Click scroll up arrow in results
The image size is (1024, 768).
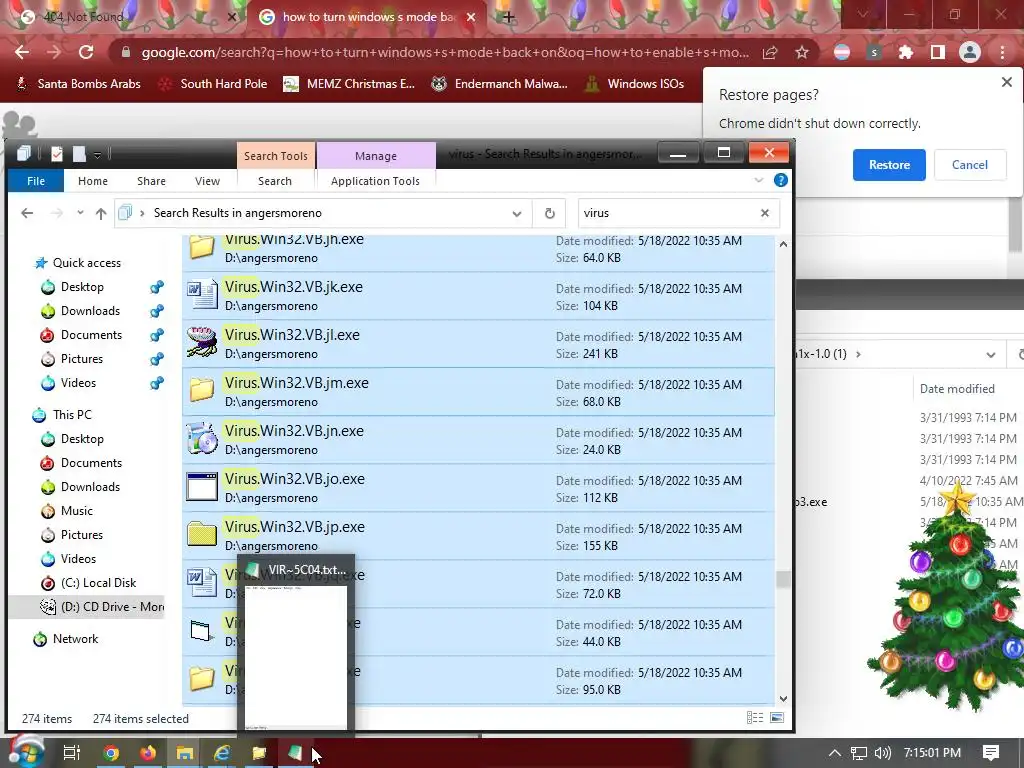(x=783, y=244)
